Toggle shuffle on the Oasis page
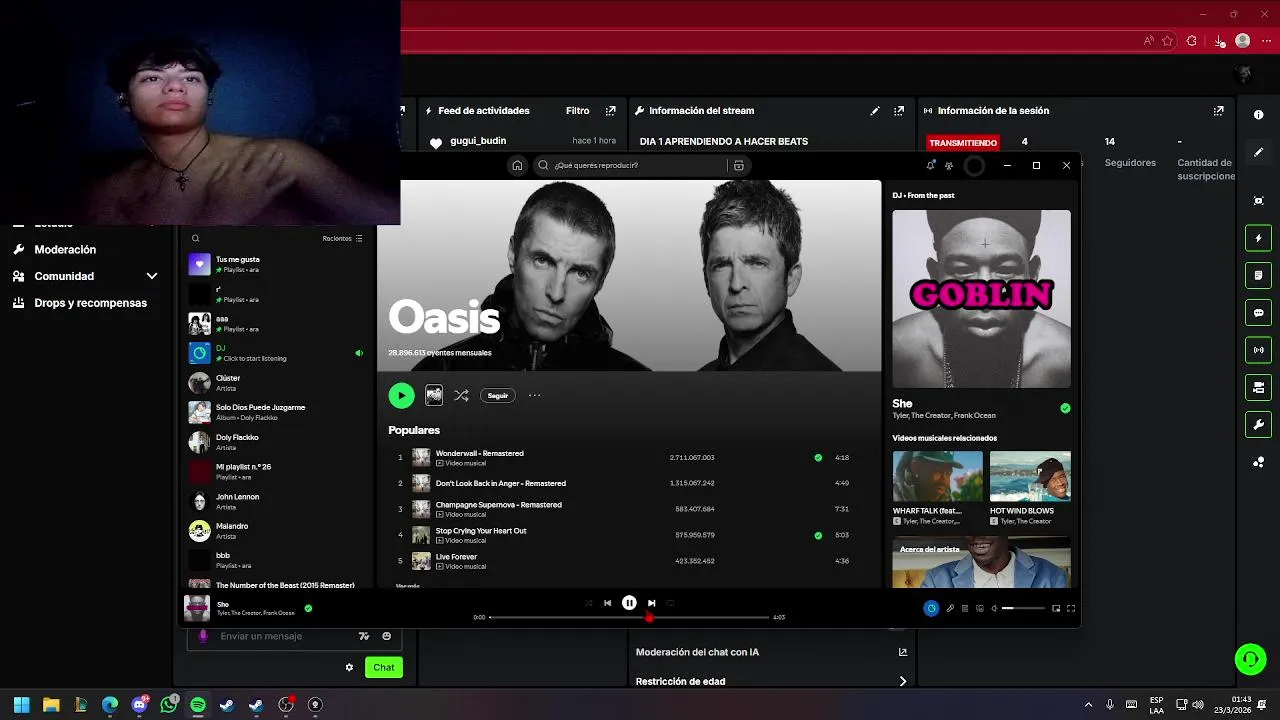The image size is (1280, 720). click(x=461, y=396)
